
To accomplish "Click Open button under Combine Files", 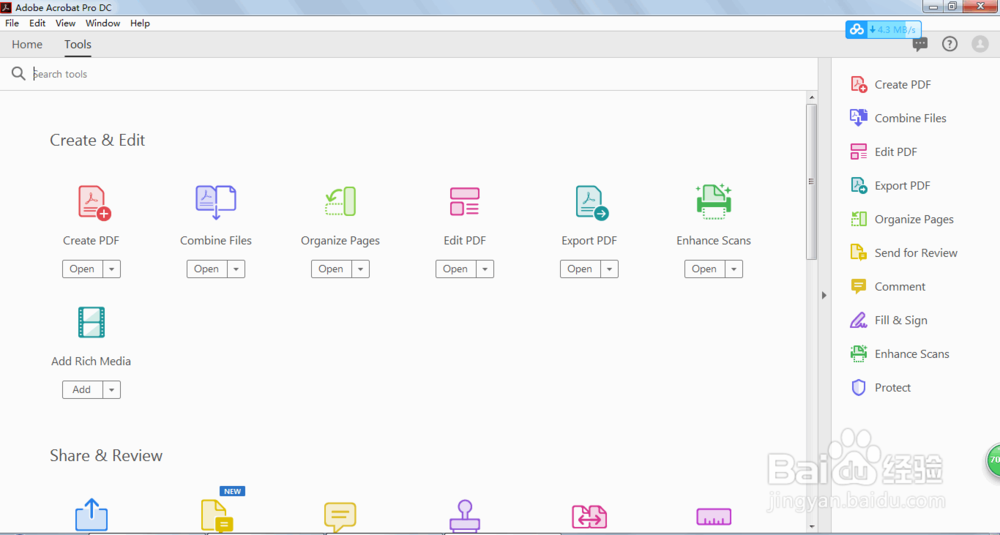I will tap(207, 269).
